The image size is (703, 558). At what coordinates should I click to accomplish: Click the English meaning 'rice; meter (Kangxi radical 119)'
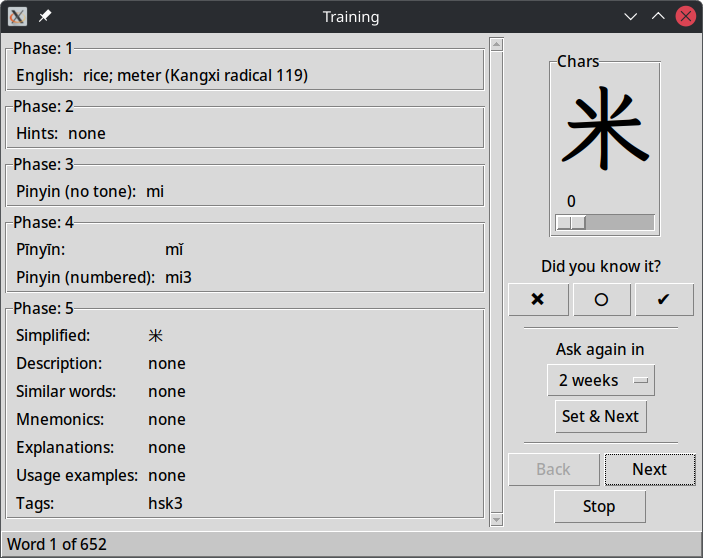click(x=195, y=75)
